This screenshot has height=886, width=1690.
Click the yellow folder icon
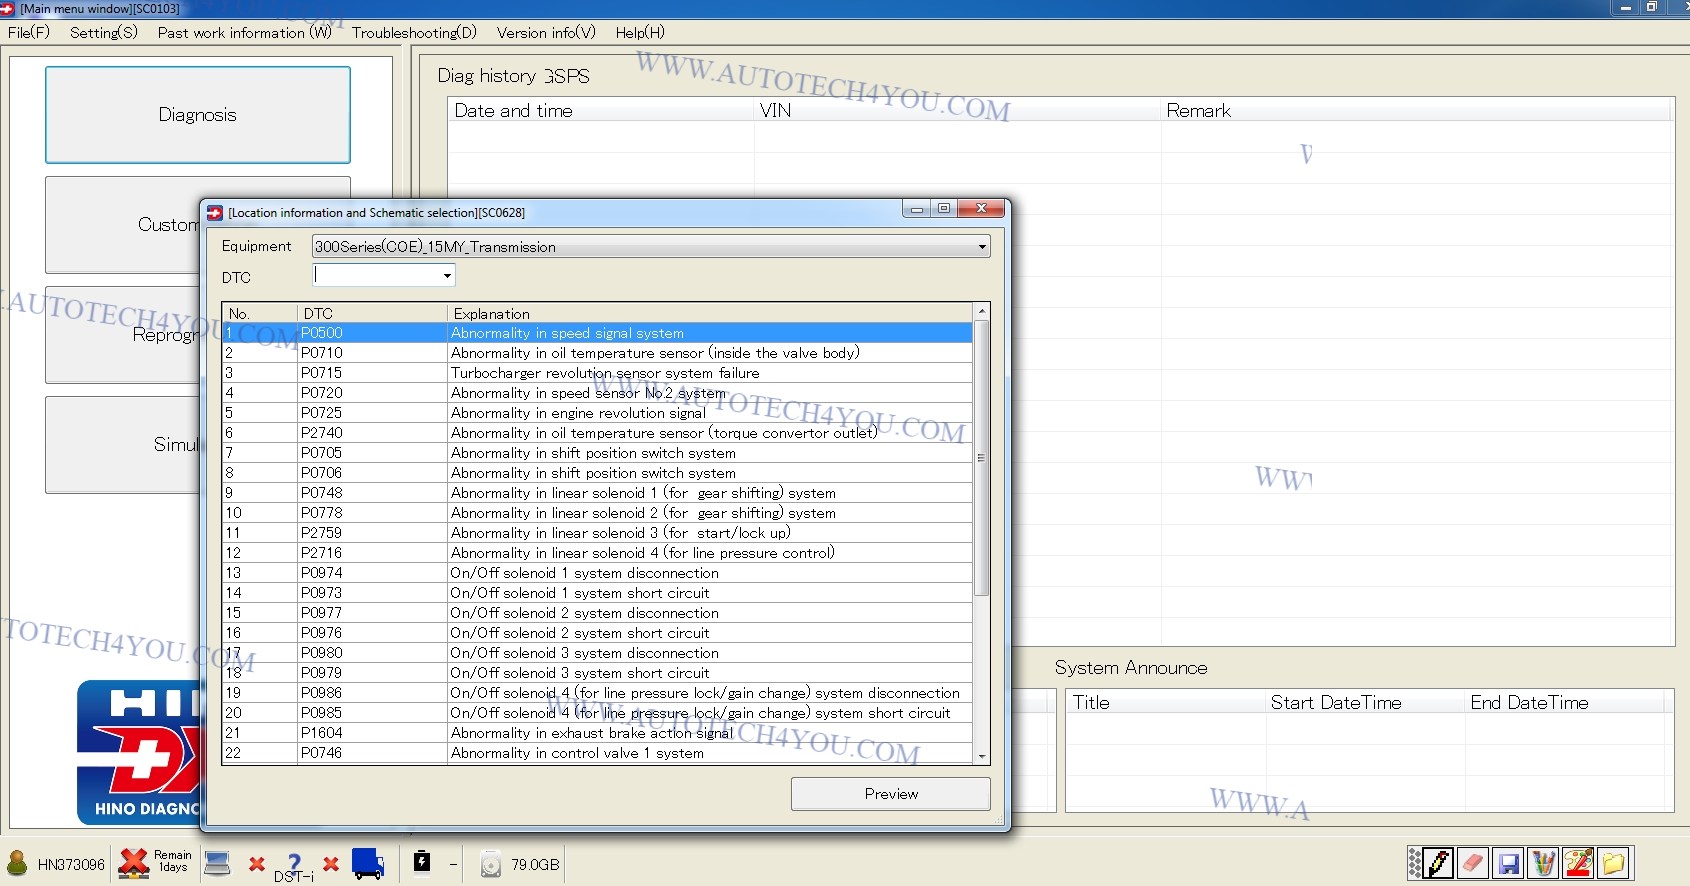click(1613, 862)
